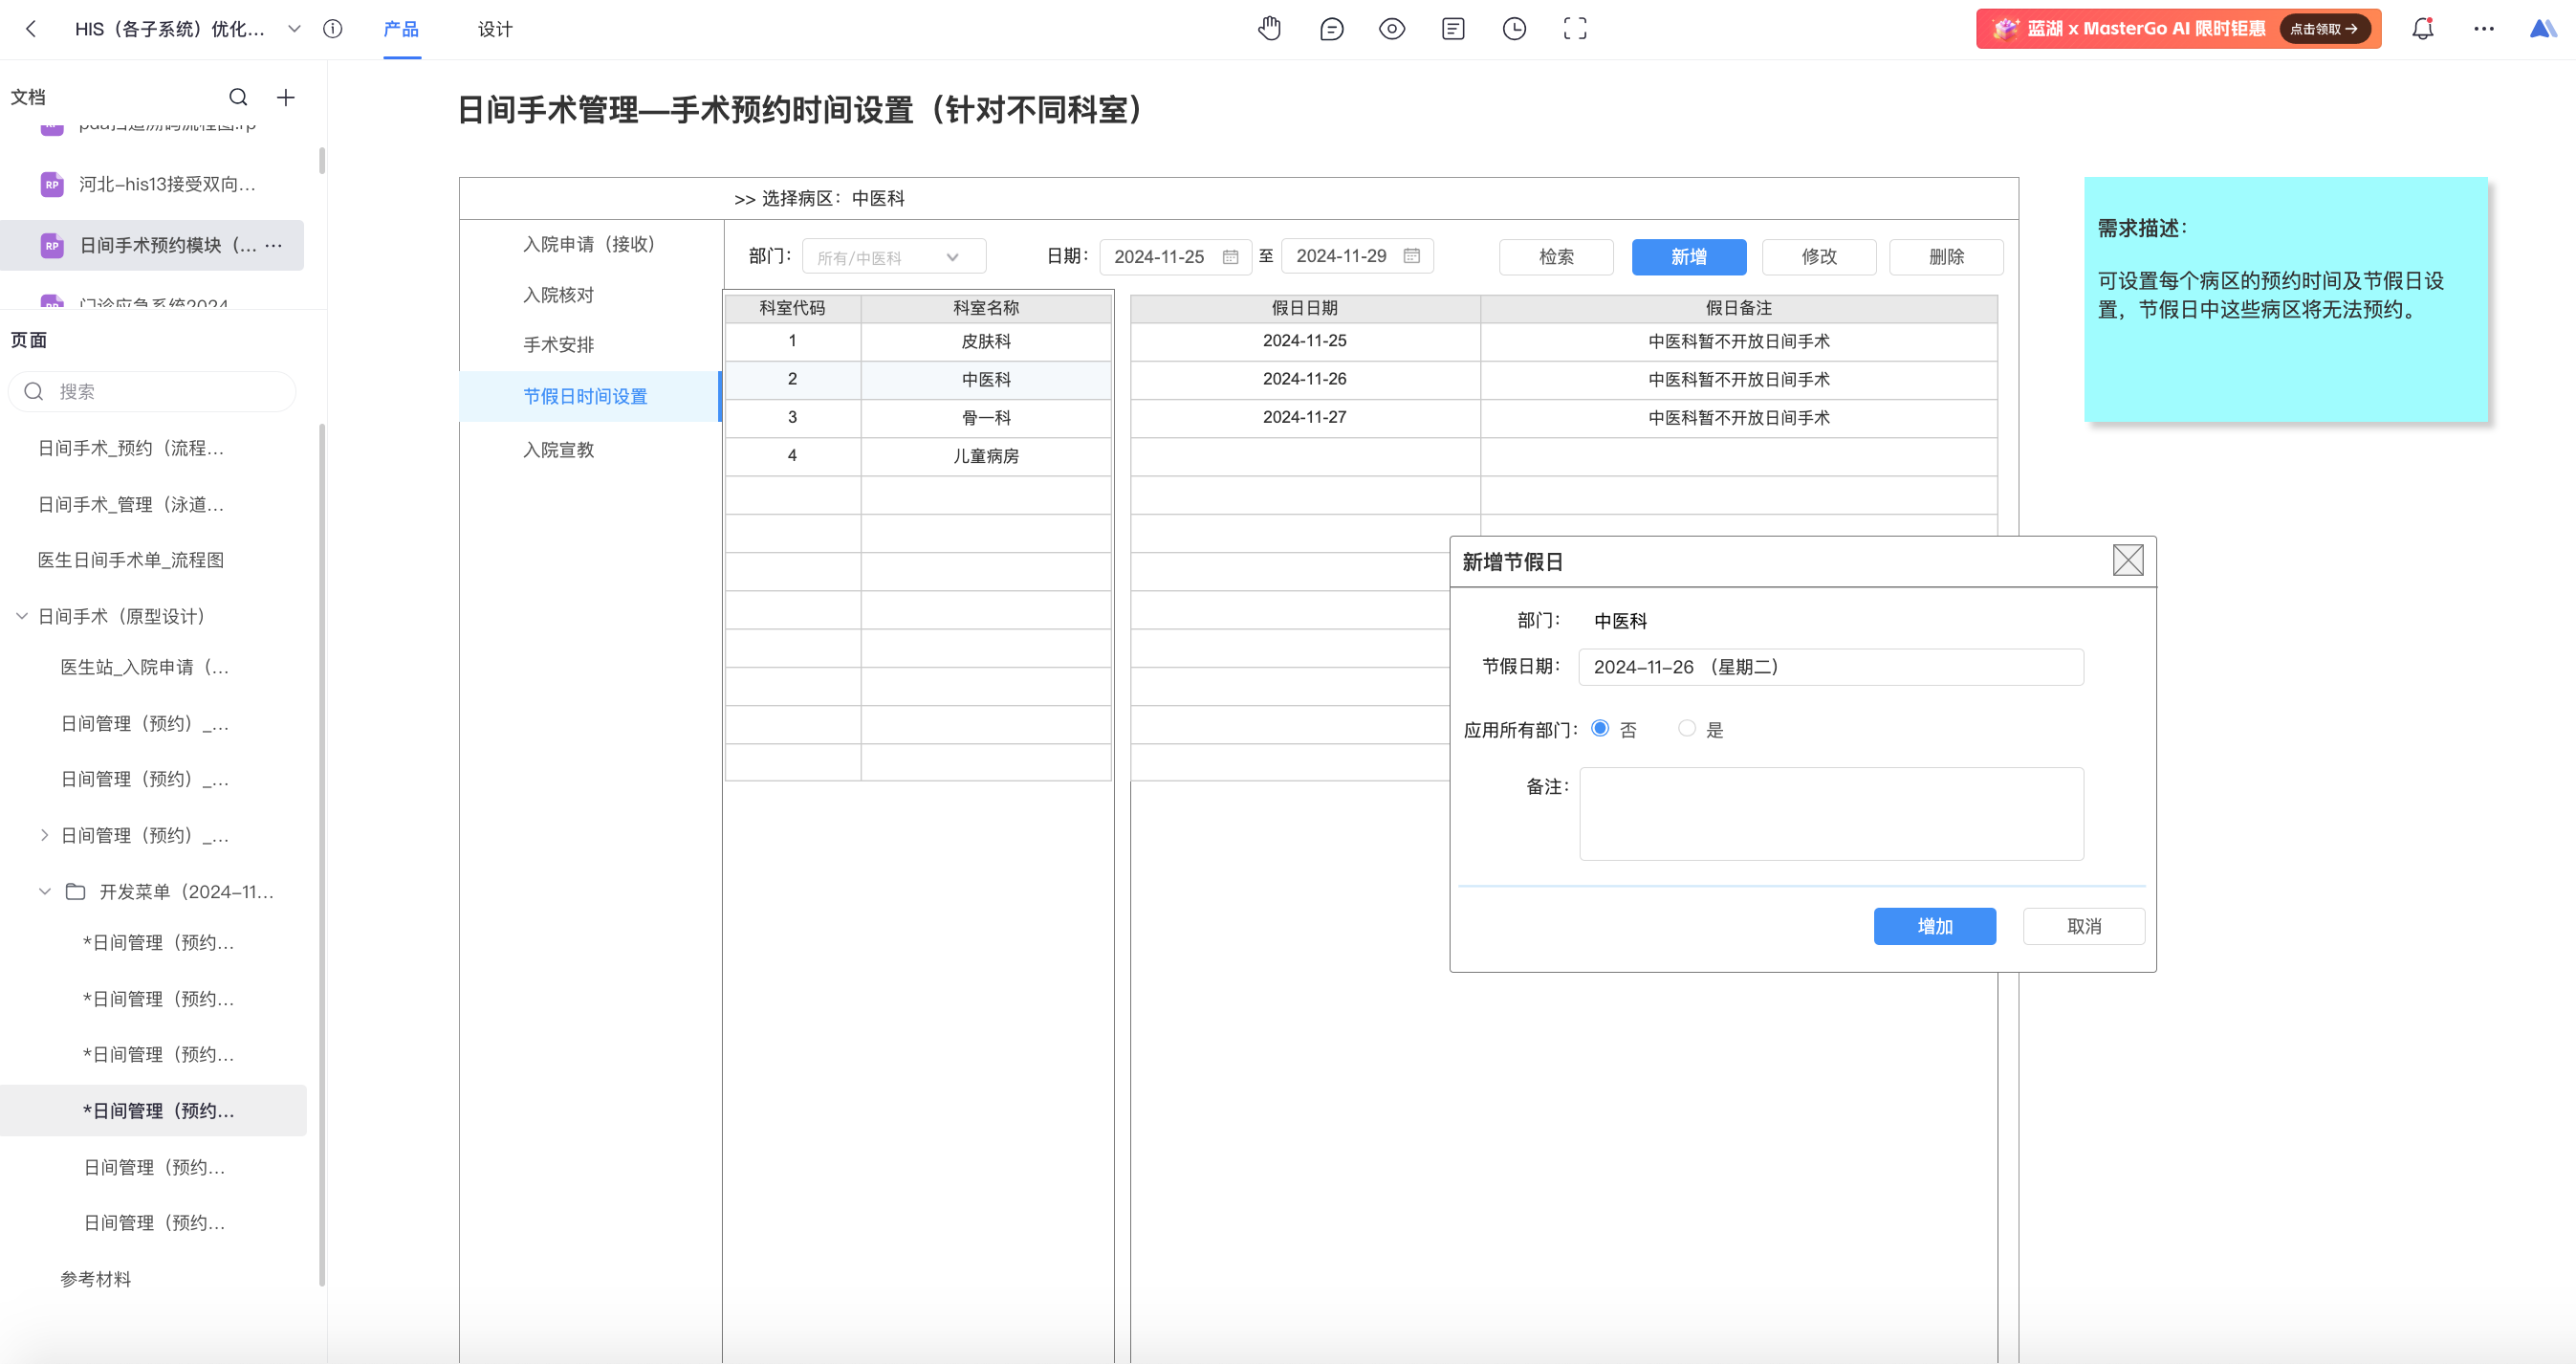Enter fullscreen with the frame icon
The height and width of the screenshot is (1364, 2576).
click(1575, 29)
